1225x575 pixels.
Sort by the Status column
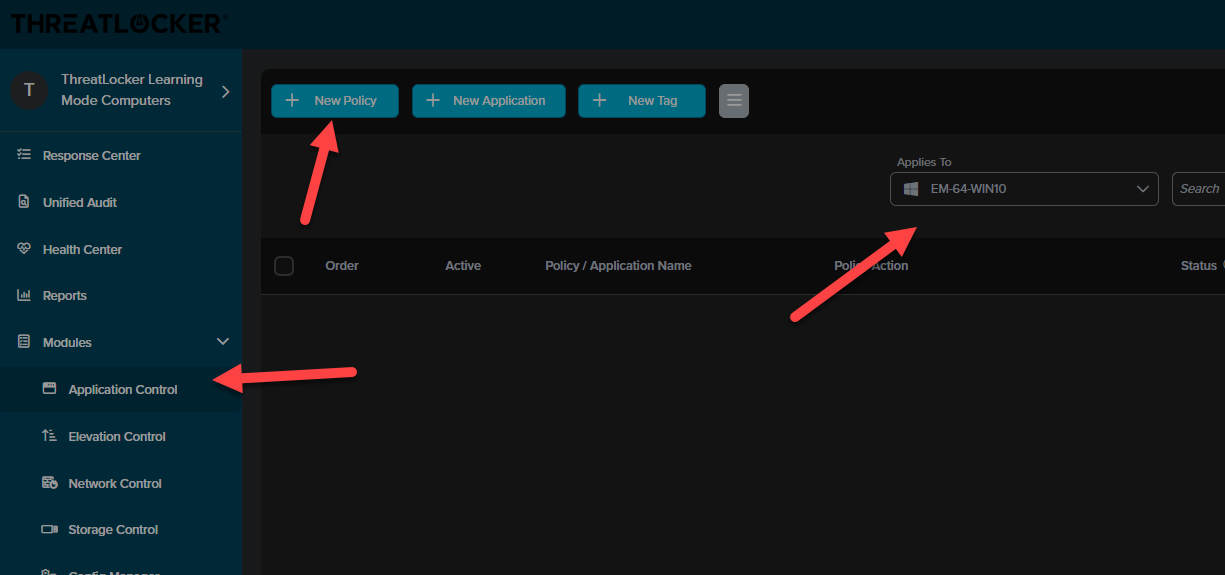click(1198, 266)
